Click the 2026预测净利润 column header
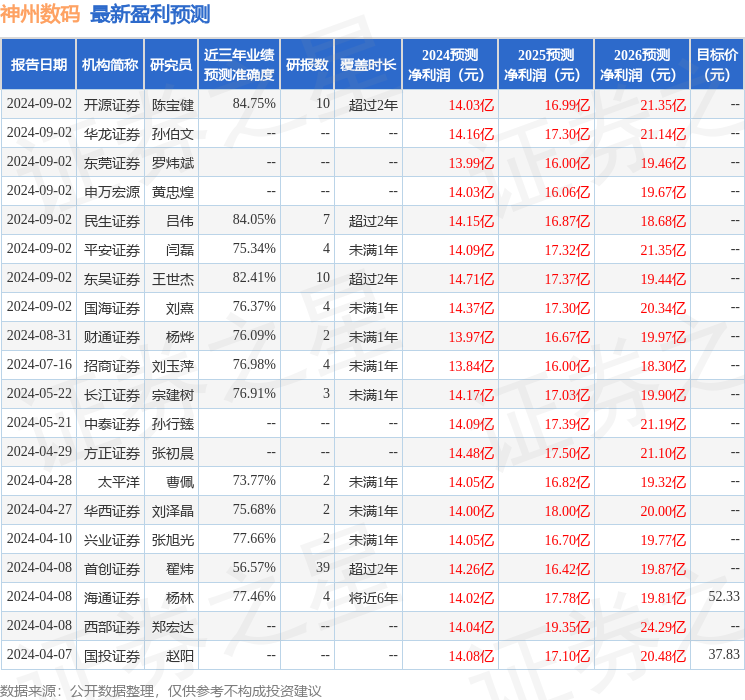This screenshot has width=745, height=700. tap(642, 65)
